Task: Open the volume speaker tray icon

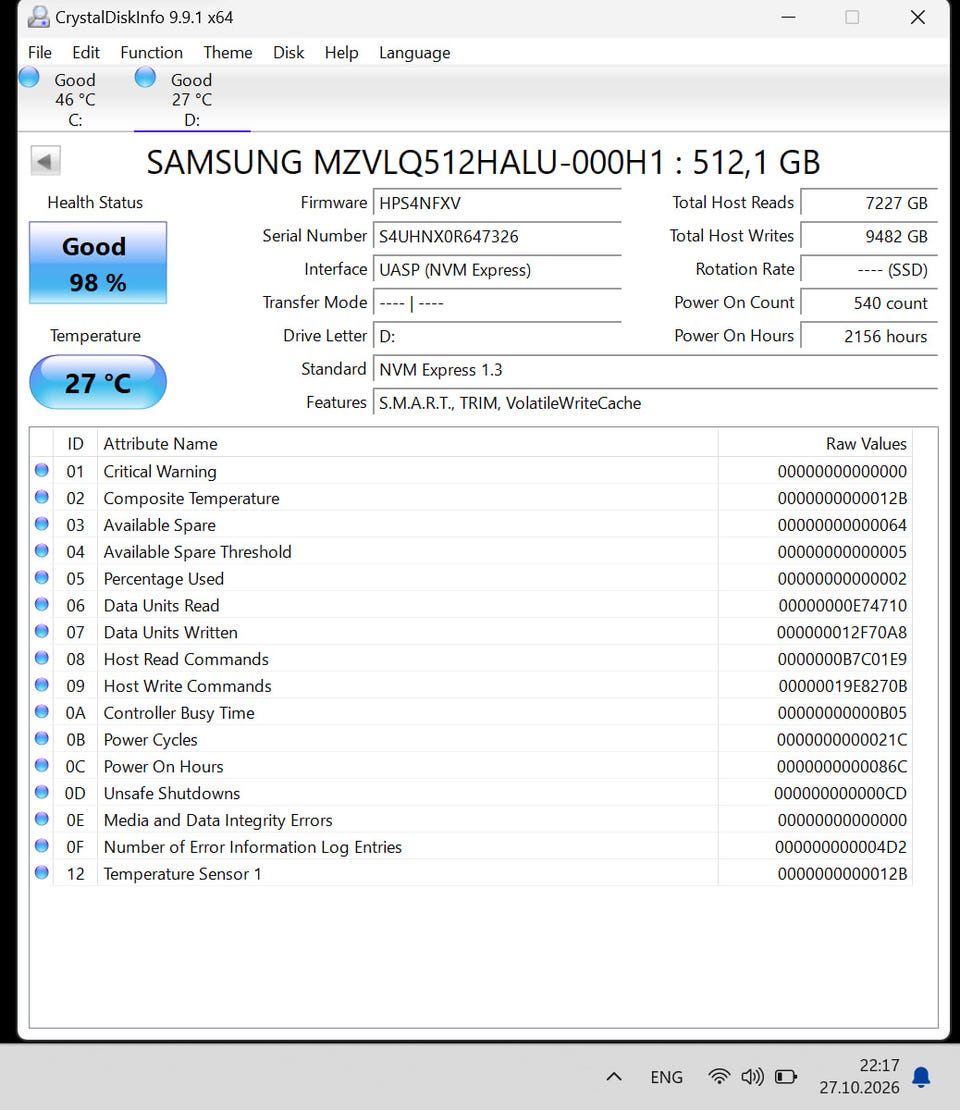Action: click(752, 1077)
